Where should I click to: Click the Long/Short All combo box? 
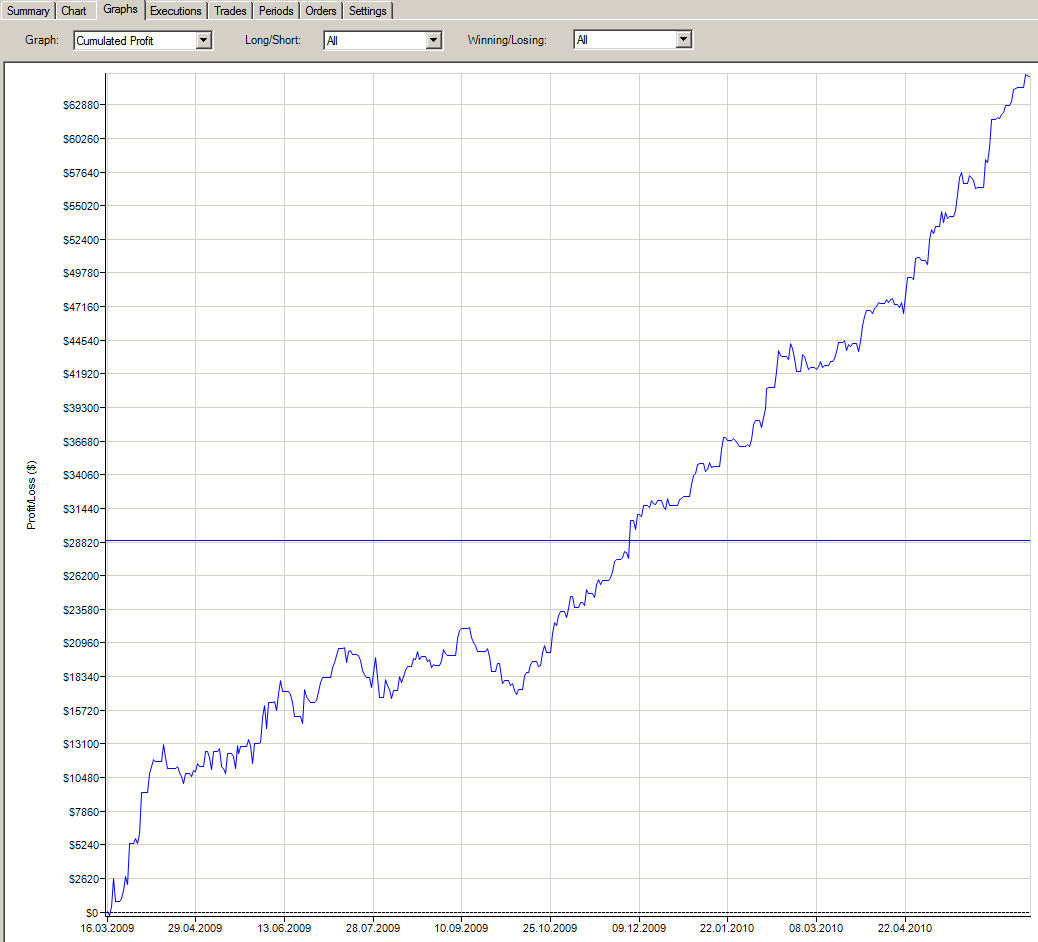click(x=383, y=40)
